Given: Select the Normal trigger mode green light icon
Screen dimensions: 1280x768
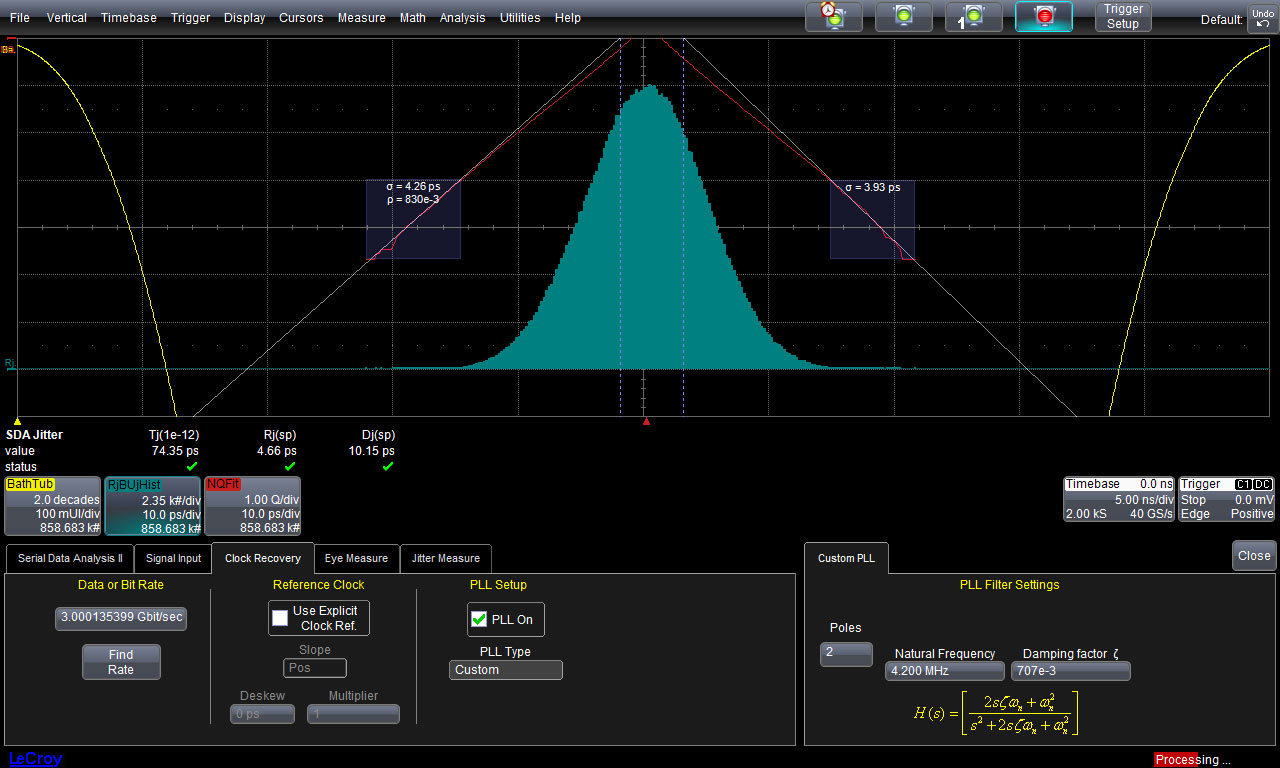Looking at the screenshot, I should [x=903, y=16].
